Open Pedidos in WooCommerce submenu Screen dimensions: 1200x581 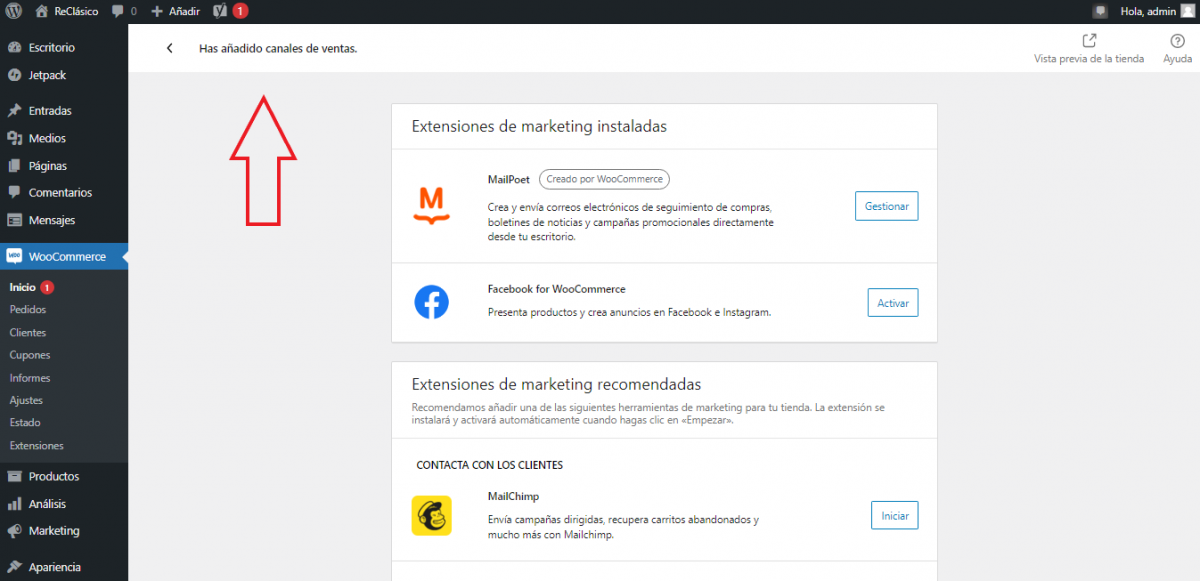click(28, 310)
